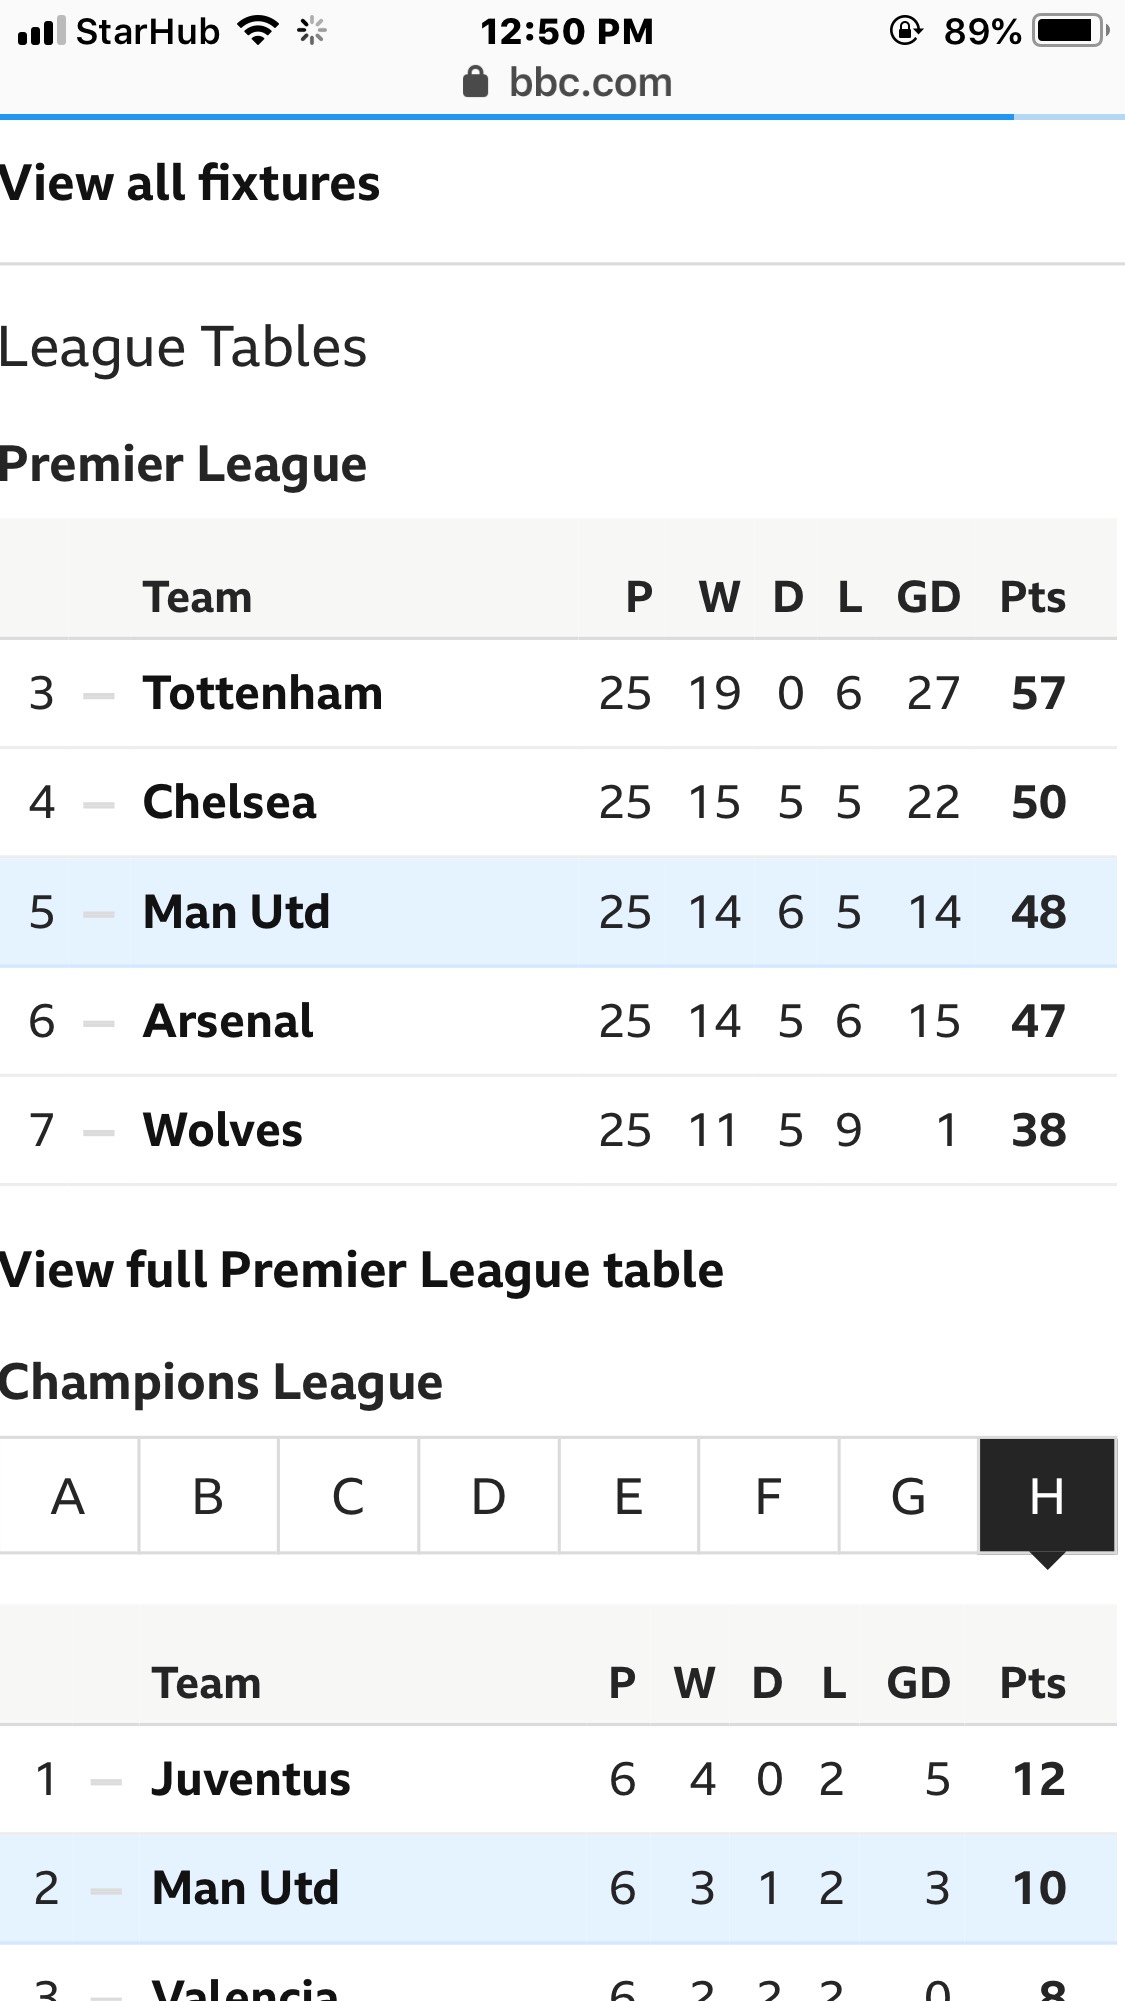Select Champions League group A tab

click(x=69, y=1496)
